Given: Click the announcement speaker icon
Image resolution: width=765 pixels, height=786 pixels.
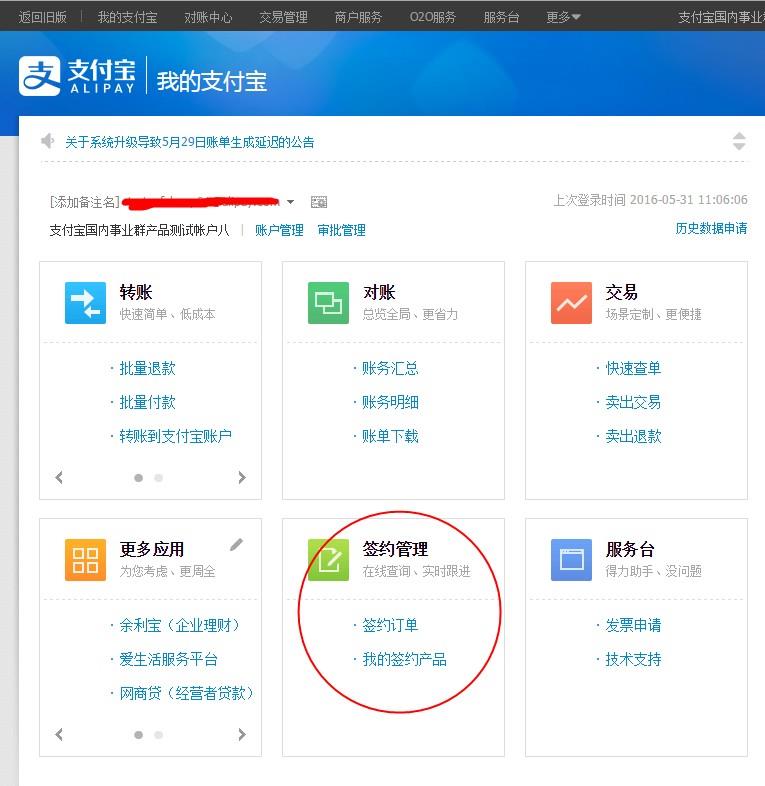Looking at the screenshot, I should click(x=48, y=141).
